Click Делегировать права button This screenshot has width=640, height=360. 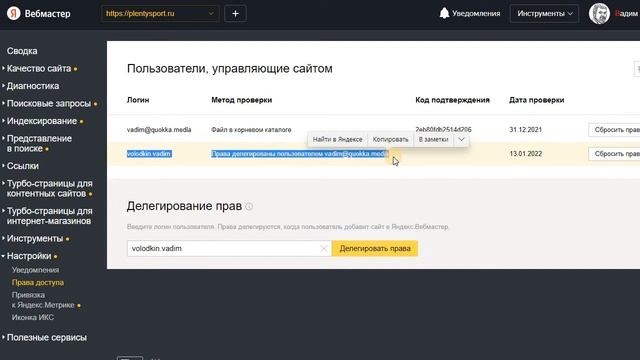(375, 249)
